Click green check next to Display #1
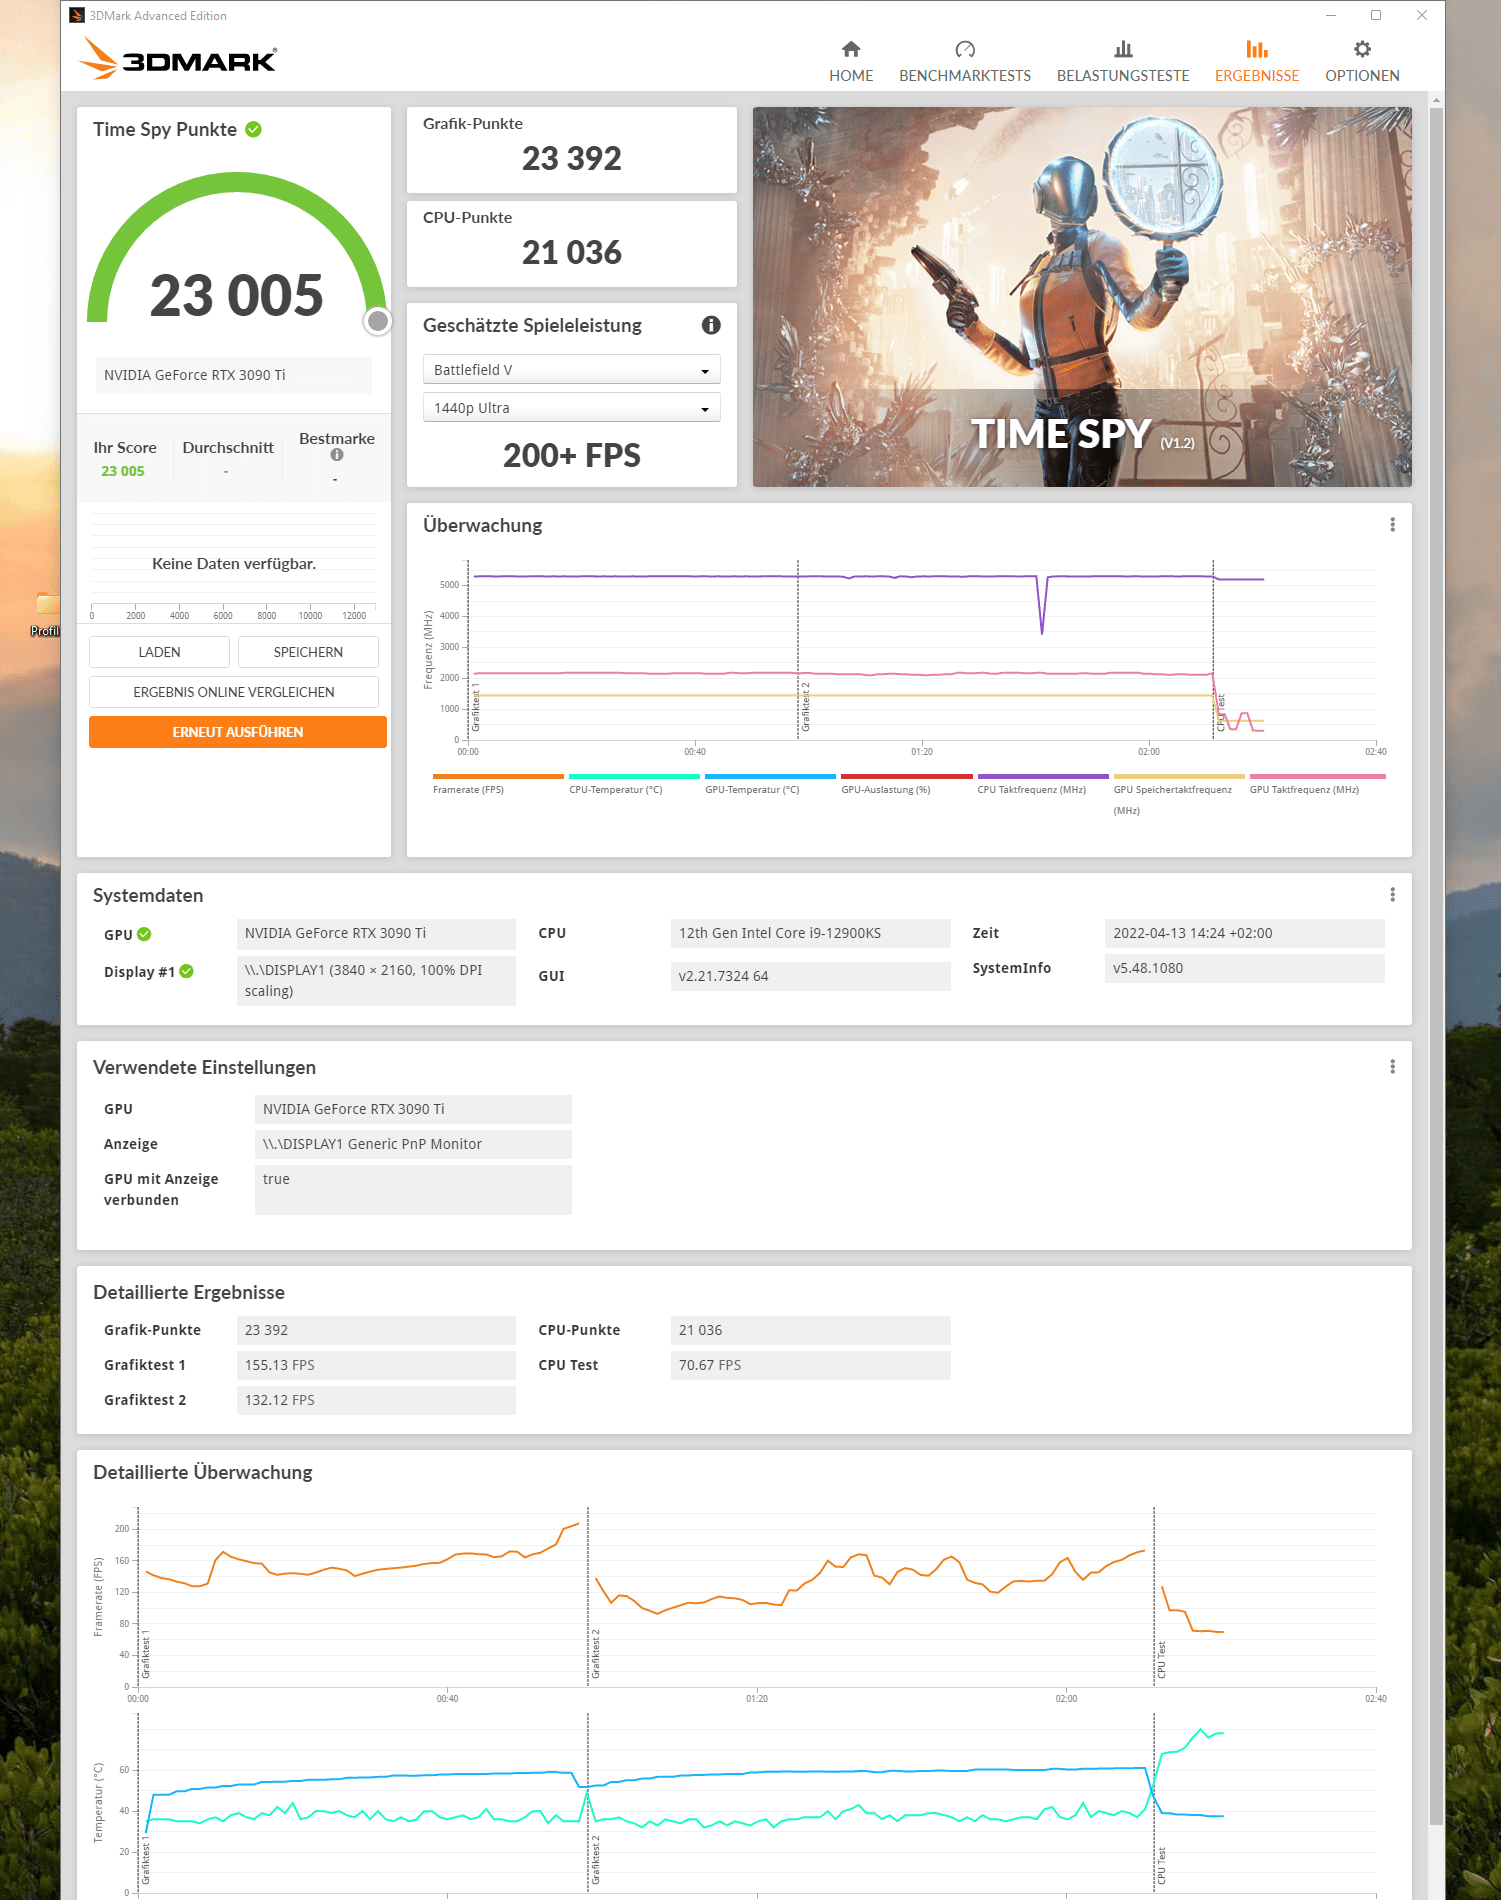This screenshot has height=1900, width=1501. click(187, 971)
